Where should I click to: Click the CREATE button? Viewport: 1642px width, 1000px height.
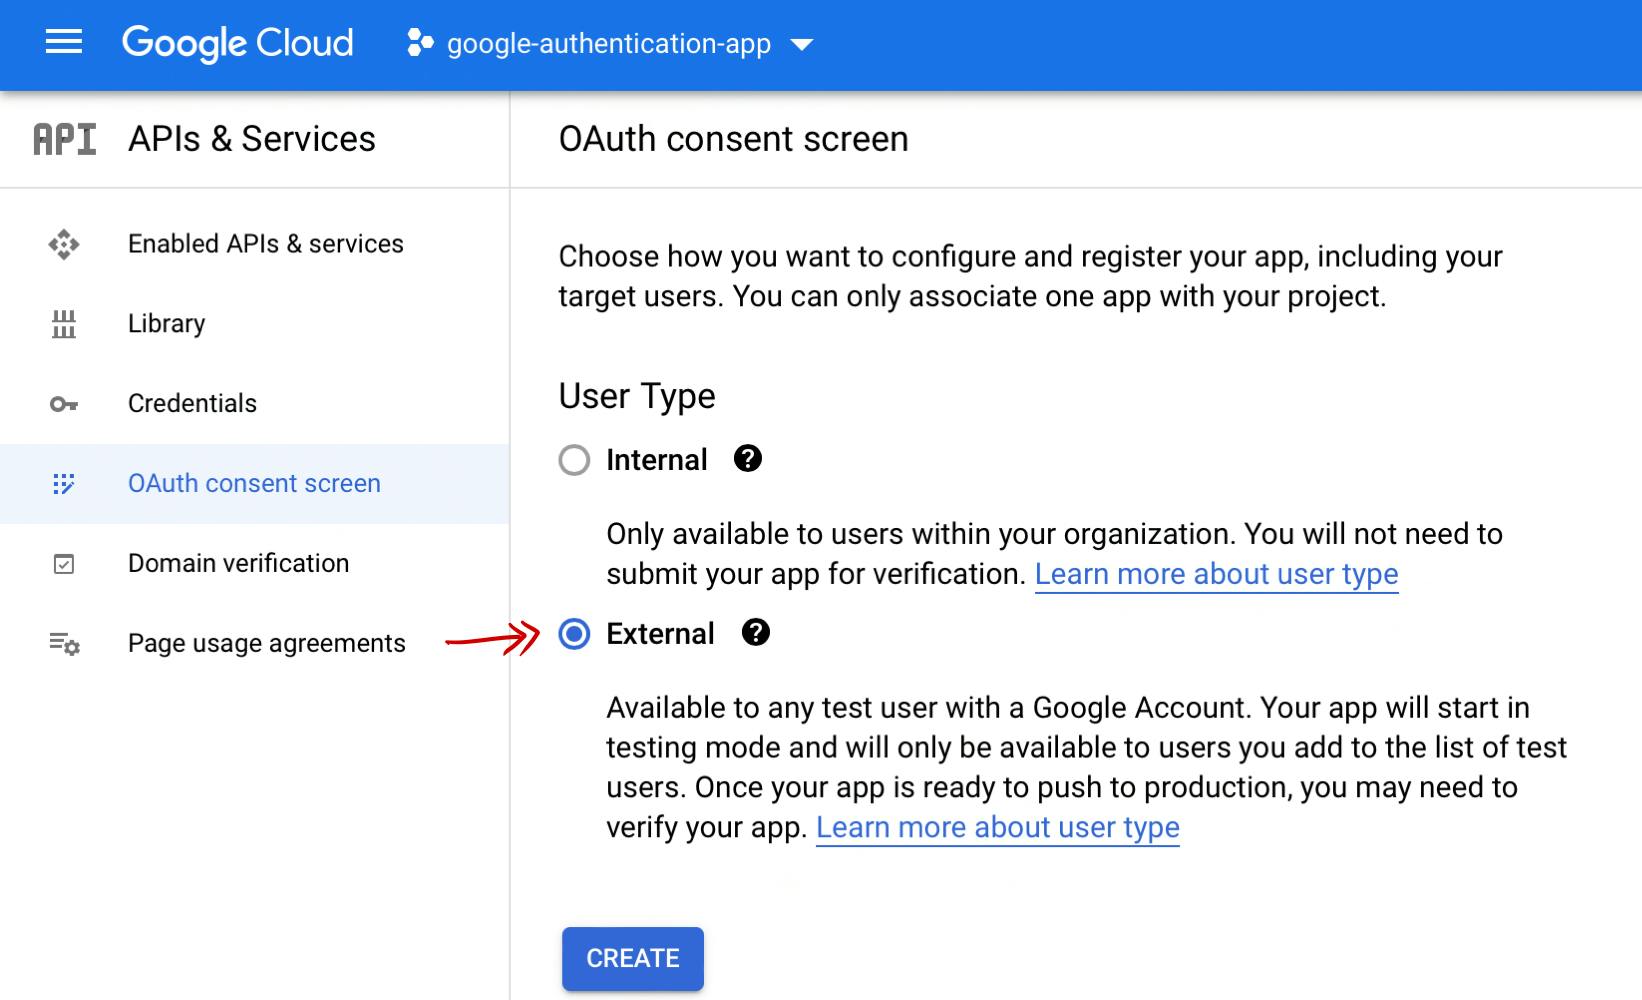coord(633,959)
